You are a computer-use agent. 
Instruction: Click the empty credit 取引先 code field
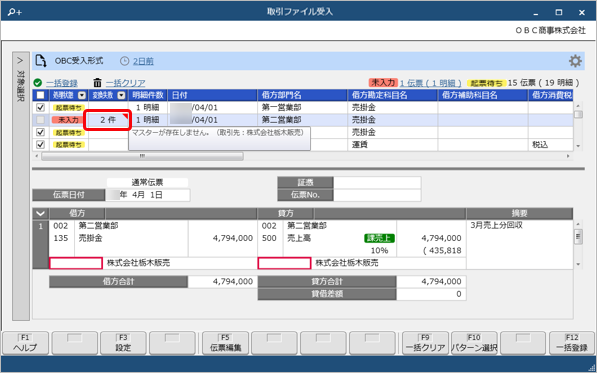click(284, 263)
